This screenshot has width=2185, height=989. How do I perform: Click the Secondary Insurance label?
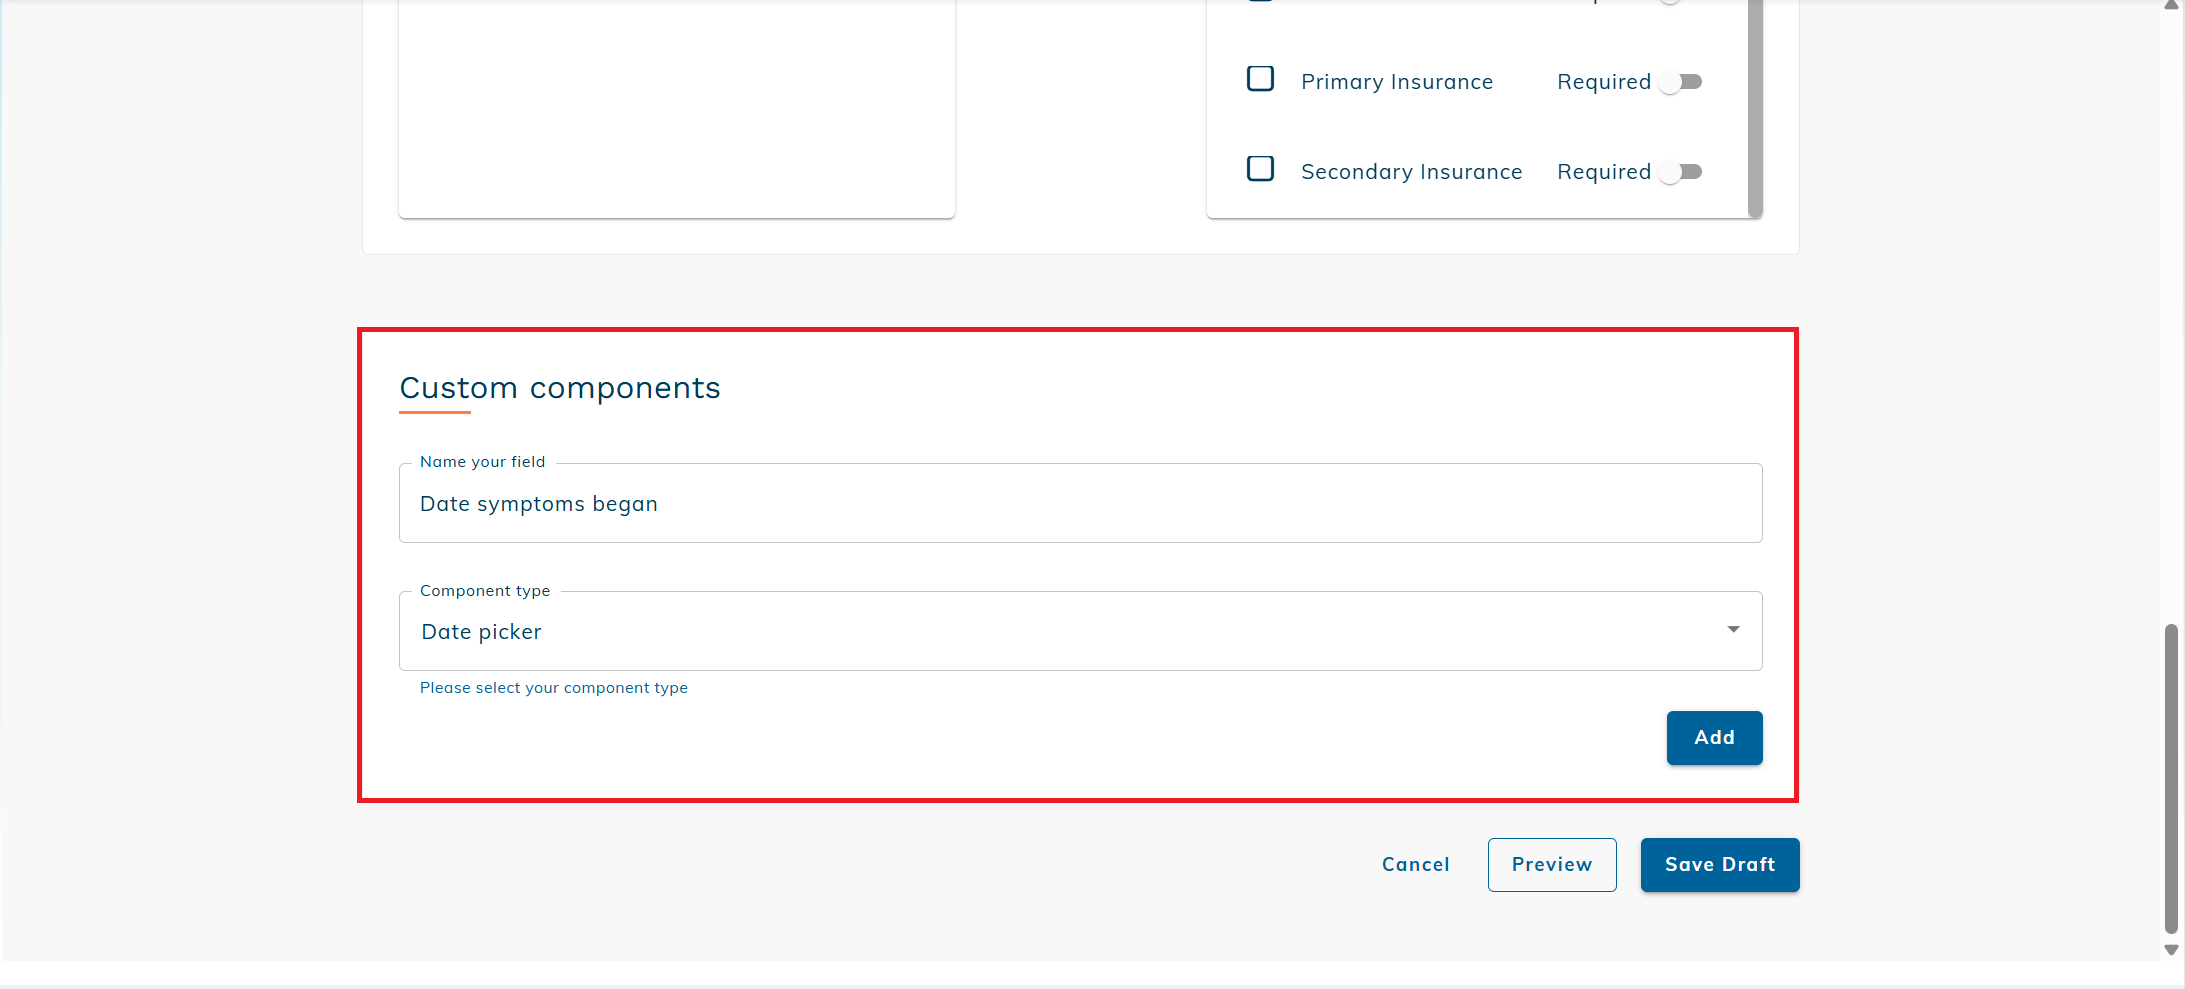coord(1411,172)
